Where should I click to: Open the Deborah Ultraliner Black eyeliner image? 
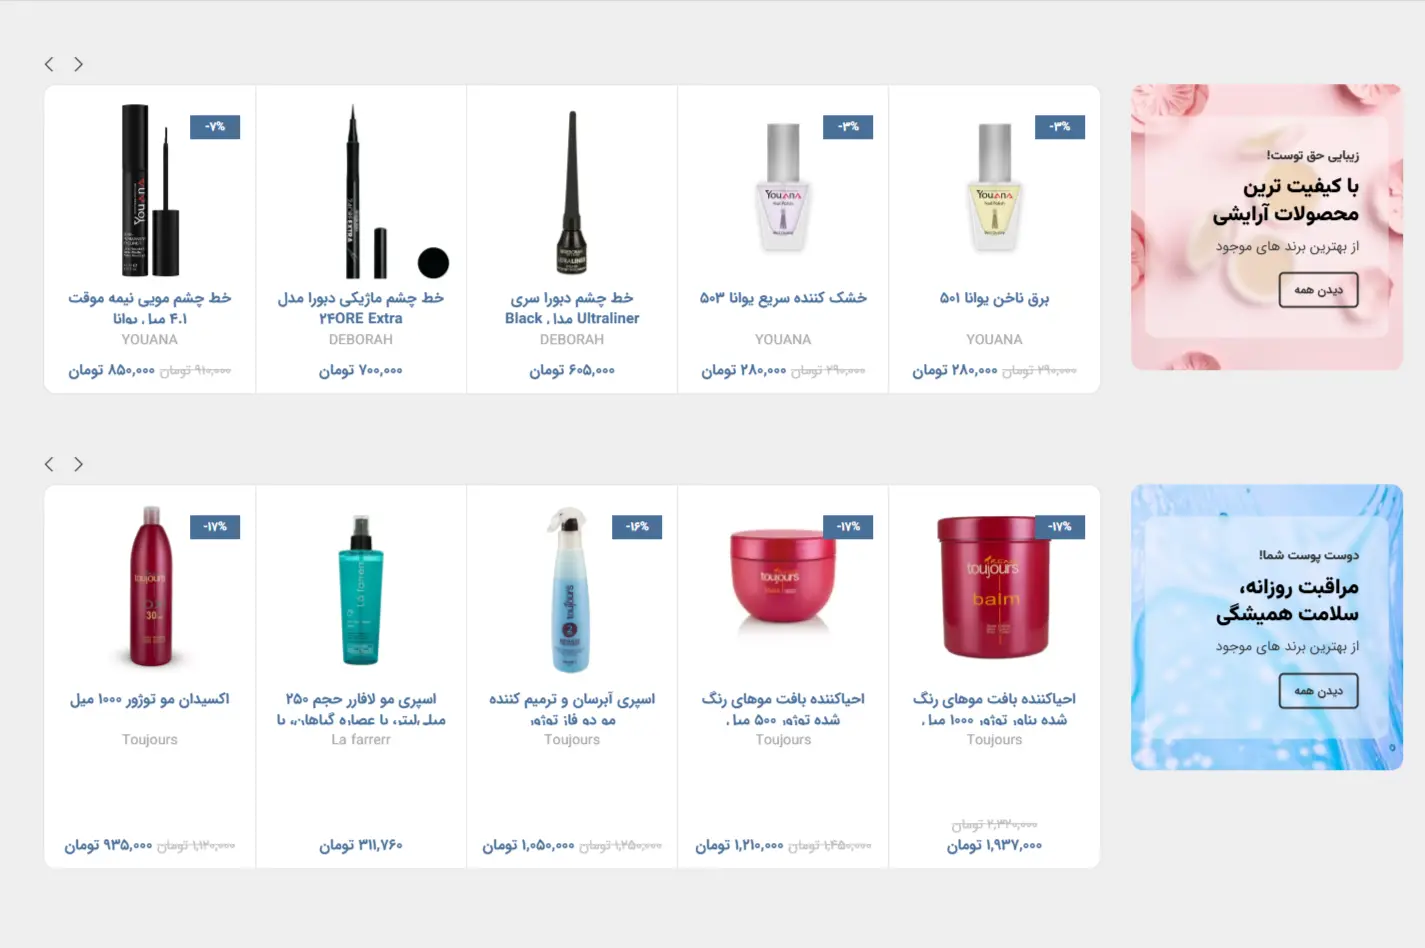click(x=572, y=191)
